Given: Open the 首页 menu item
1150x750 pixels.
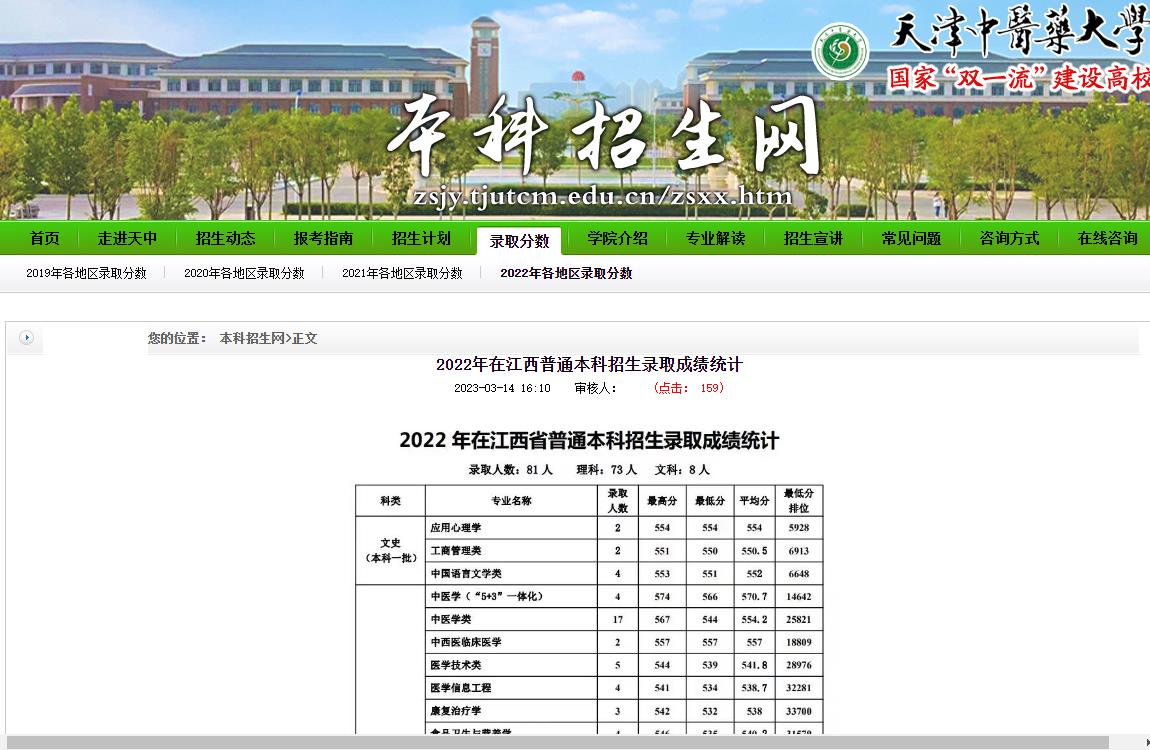Looking at the screenshot, I should click(45, 238).
